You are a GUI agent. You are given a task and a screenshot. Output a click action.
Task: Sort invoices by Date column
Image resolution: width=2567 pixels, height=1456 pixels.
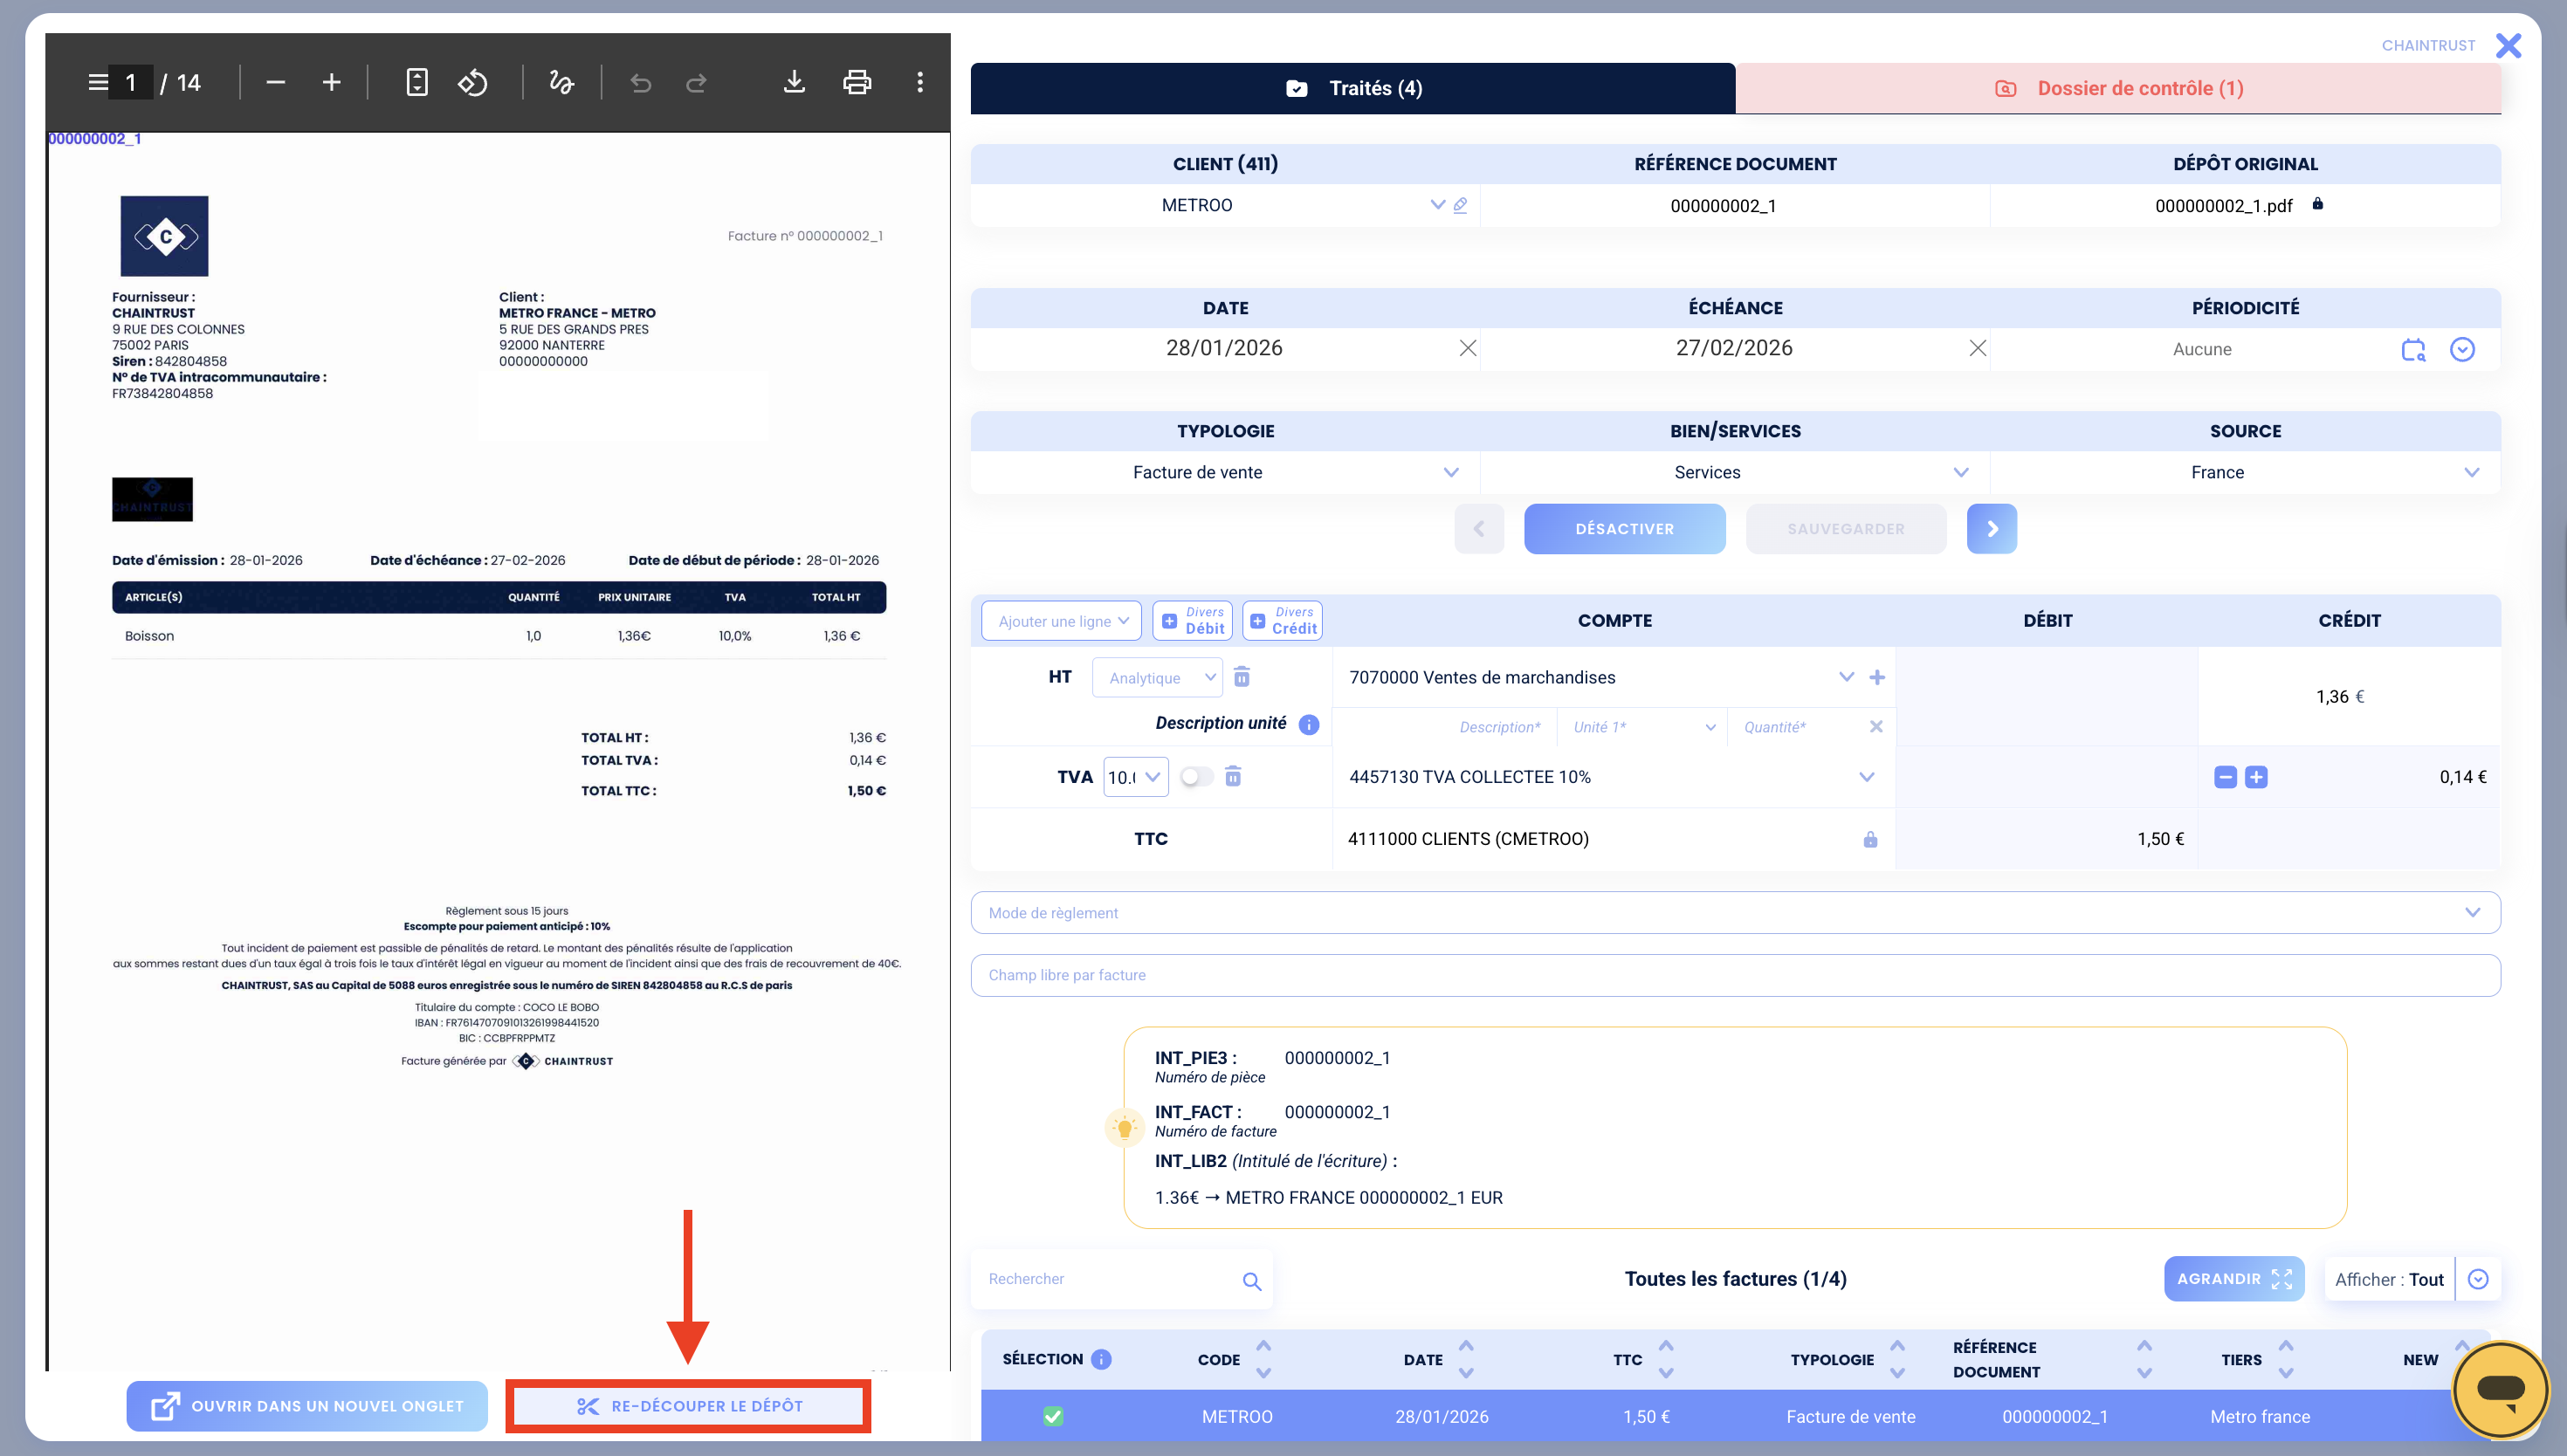pyautogui.click(x=1466, y=1359)
